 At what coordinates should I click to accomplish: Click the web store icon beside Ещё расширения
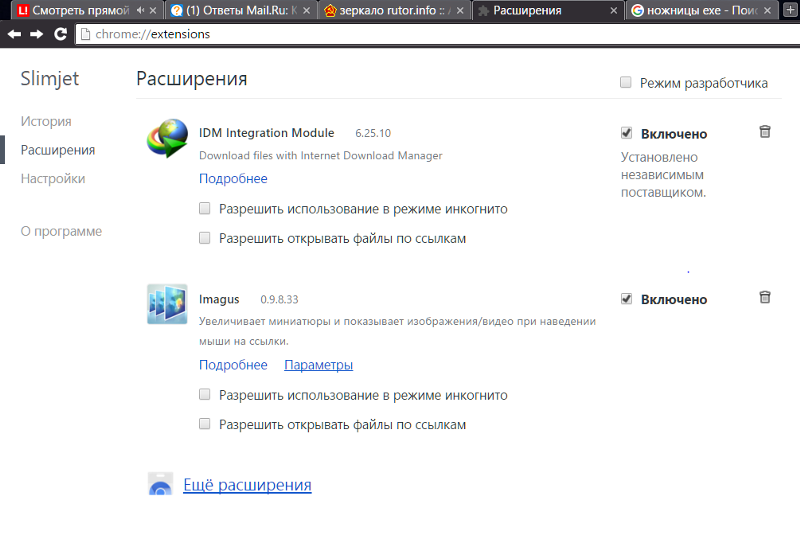pyautogui.click(x=160, y=484)
